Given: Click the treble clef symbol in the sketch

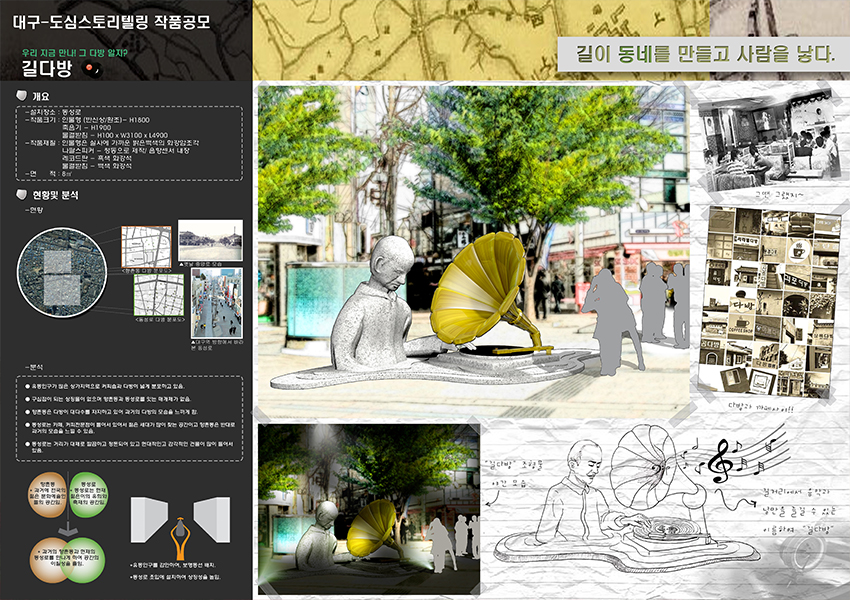Looking at the screenshot, I should tap(722, 462).
